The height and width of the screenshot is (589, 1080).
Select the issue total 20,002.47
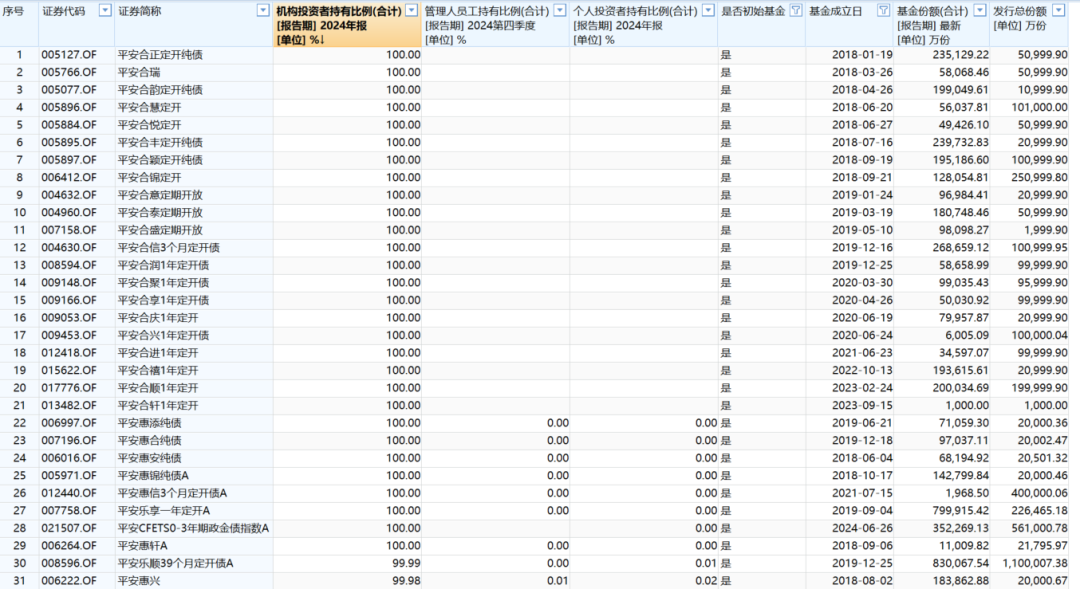tap(1043, 440)
